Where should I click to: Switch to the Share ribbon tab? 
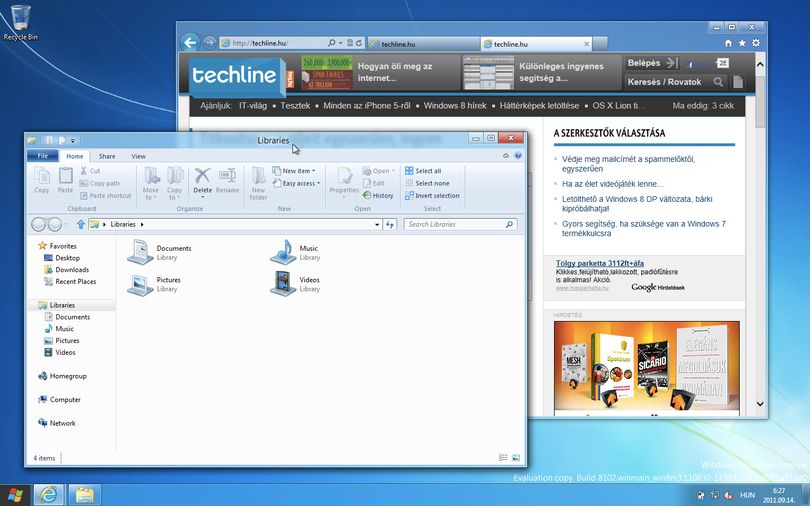(107, 156)
